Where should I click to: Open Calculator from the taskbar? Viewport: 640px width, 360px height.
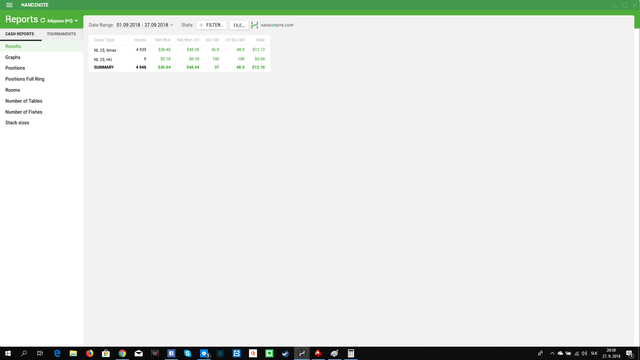point(351,353)
